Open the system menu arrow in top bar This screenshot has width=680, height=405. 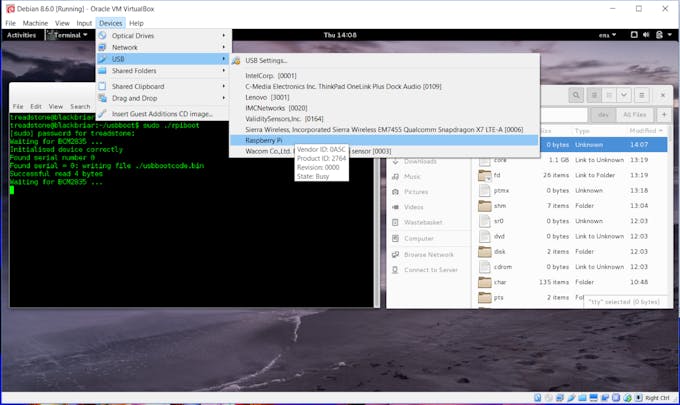pos(670,35)
